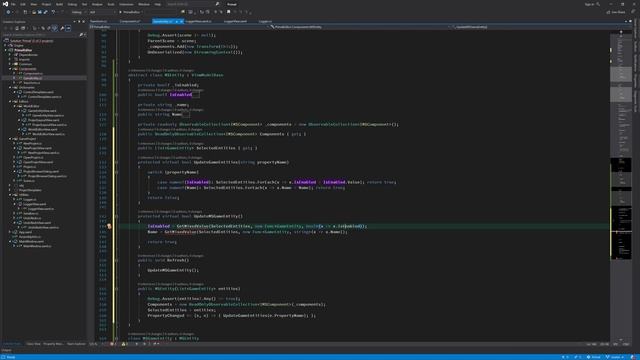Open the Extensions menu
Image resolution: width=640 pixels, height=360 pixels.
click(x=126, y=4)
